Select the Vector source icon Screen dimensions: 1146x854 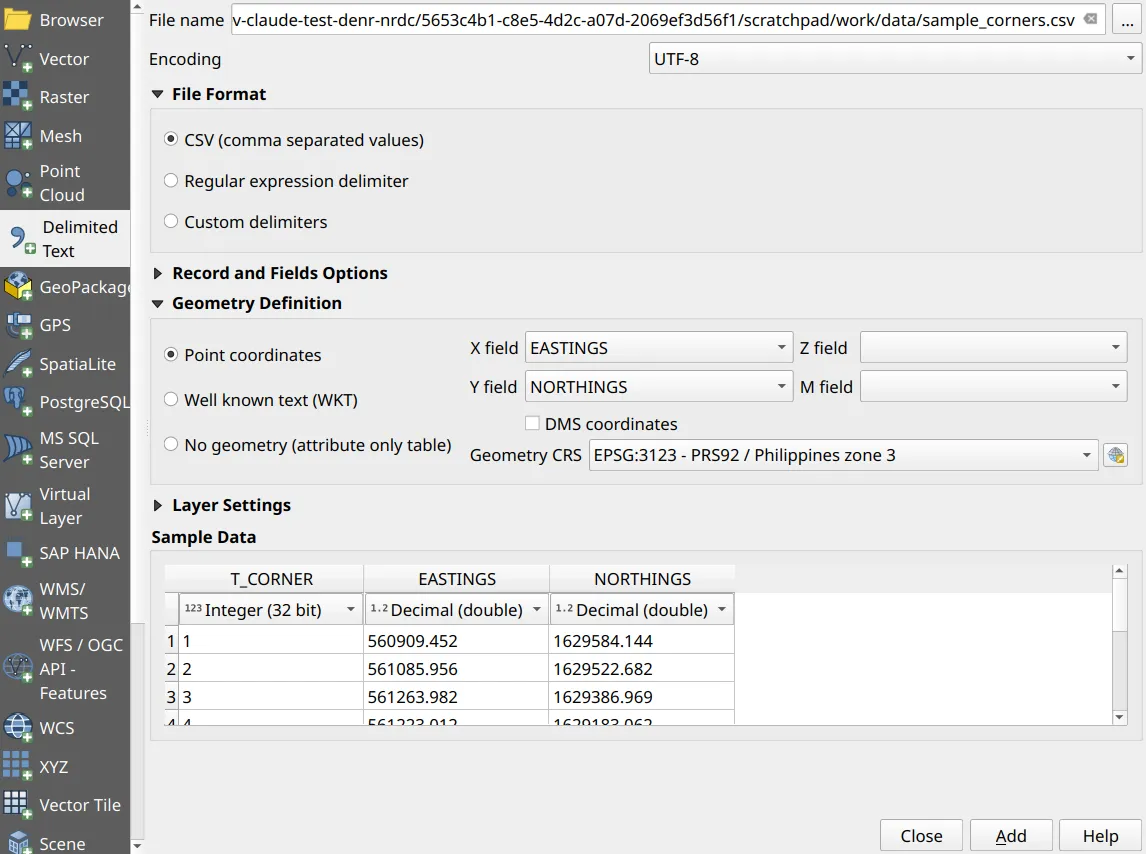tap(18, 58)
